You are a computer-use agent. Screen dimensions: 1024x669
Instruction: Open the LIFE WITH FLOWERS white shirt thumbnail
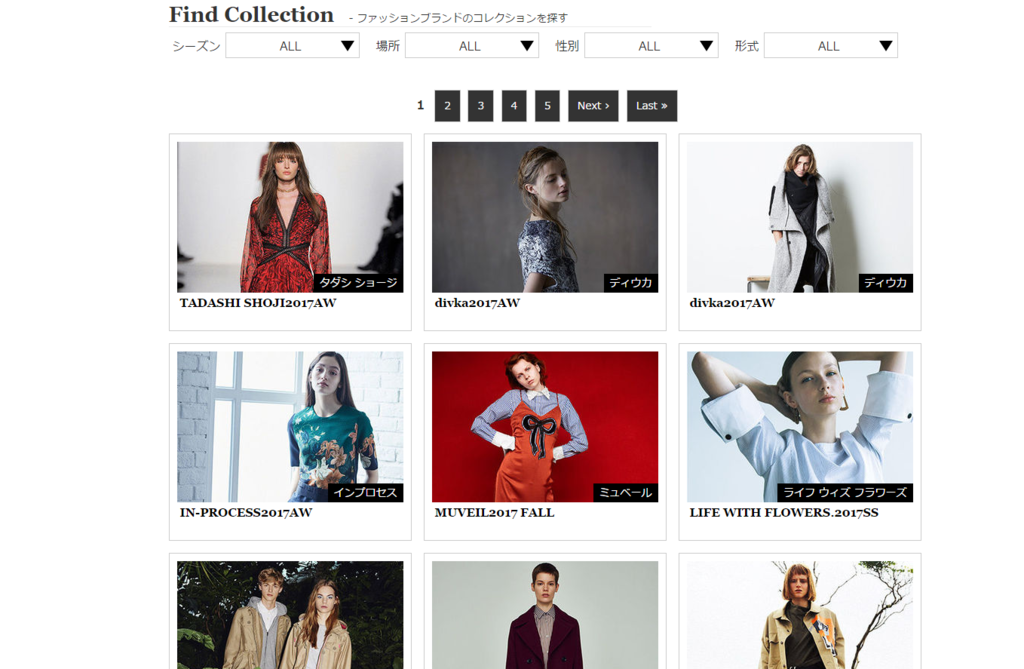click(x=799, y=427)
